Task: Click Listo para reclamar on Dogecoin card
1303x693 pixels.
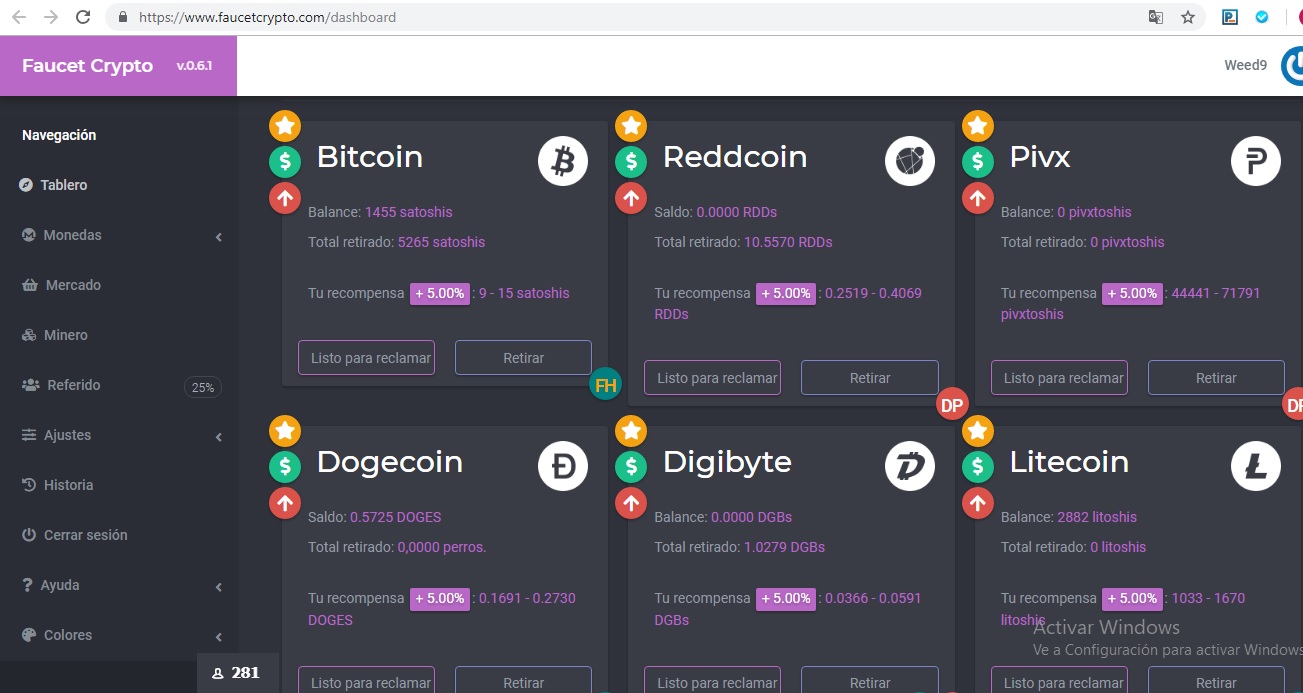Action: point(366,680)
